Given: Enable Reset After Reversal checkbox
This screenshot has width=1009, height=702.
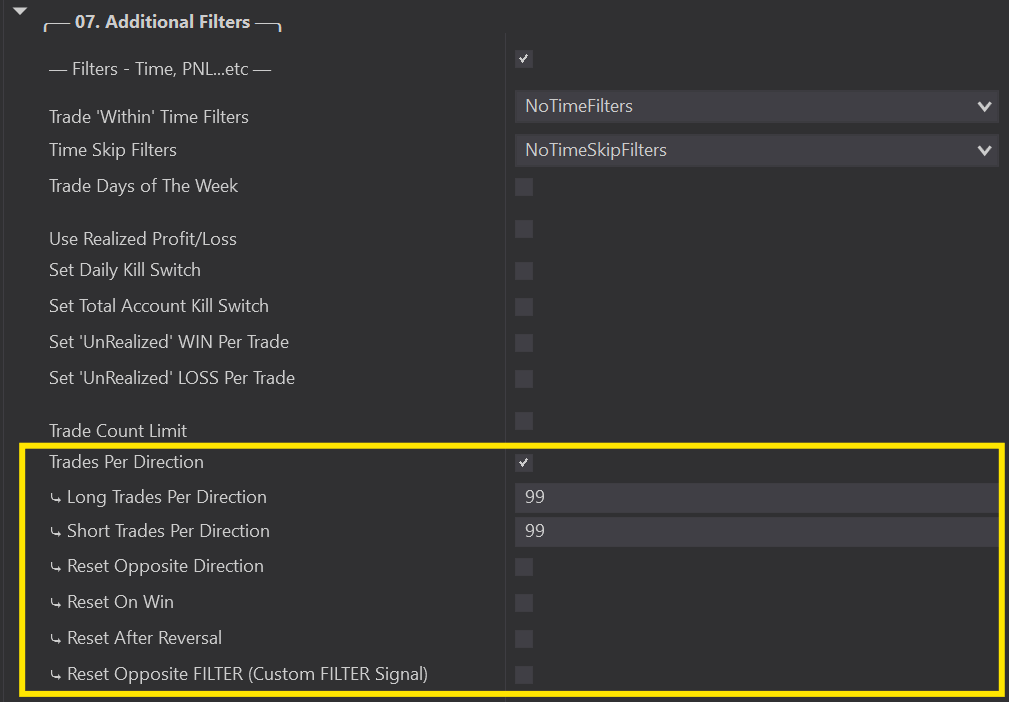Looking at the screenshot, I should pos(524,639).
